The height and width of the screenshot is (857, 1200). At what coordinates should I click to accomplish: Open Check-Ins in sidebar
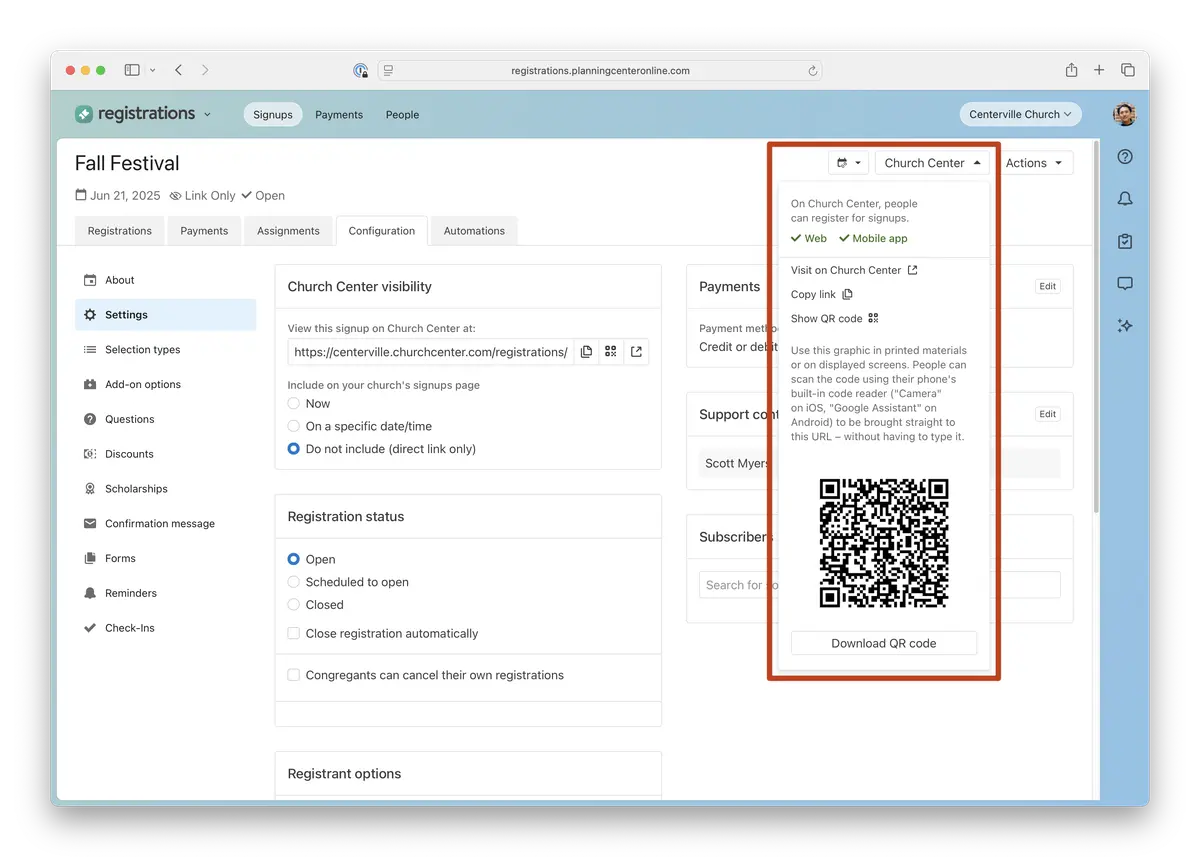click(x=166, y=628)
